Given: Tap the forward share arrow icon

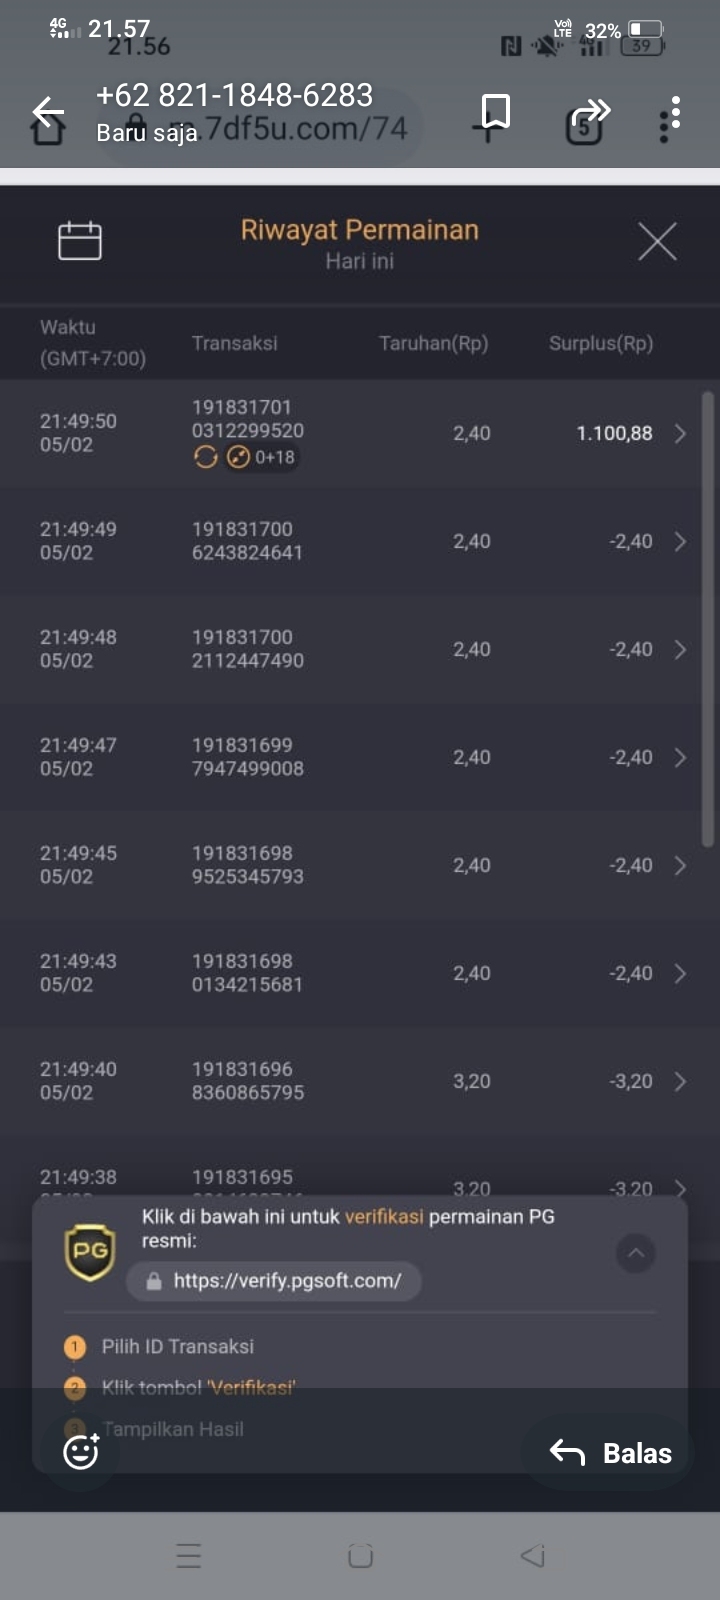Looking at the screenshot, I should 591,110.
